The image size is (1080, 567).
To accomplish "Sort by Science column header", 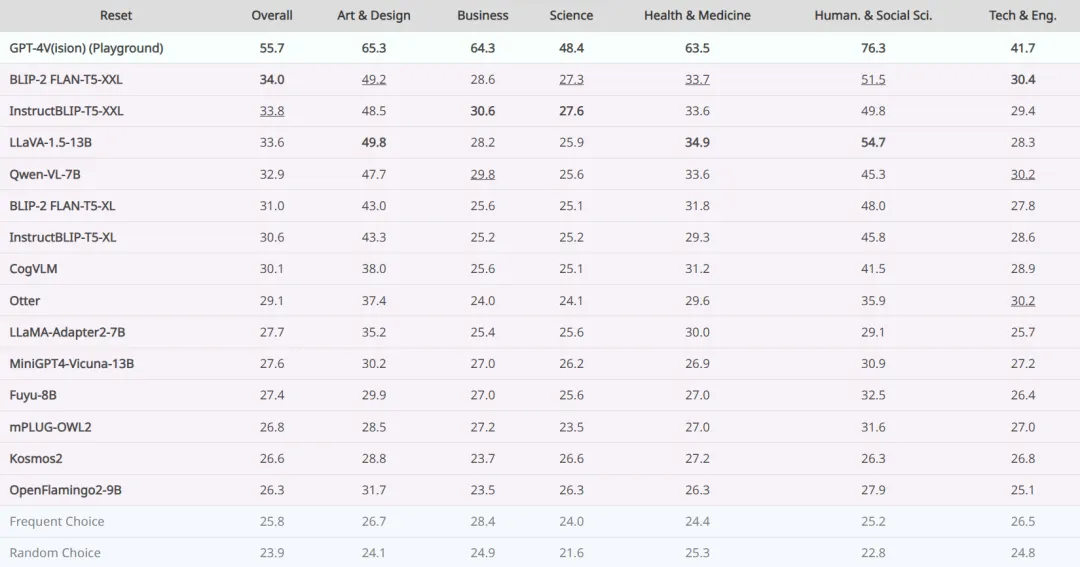I will (571, 15).
